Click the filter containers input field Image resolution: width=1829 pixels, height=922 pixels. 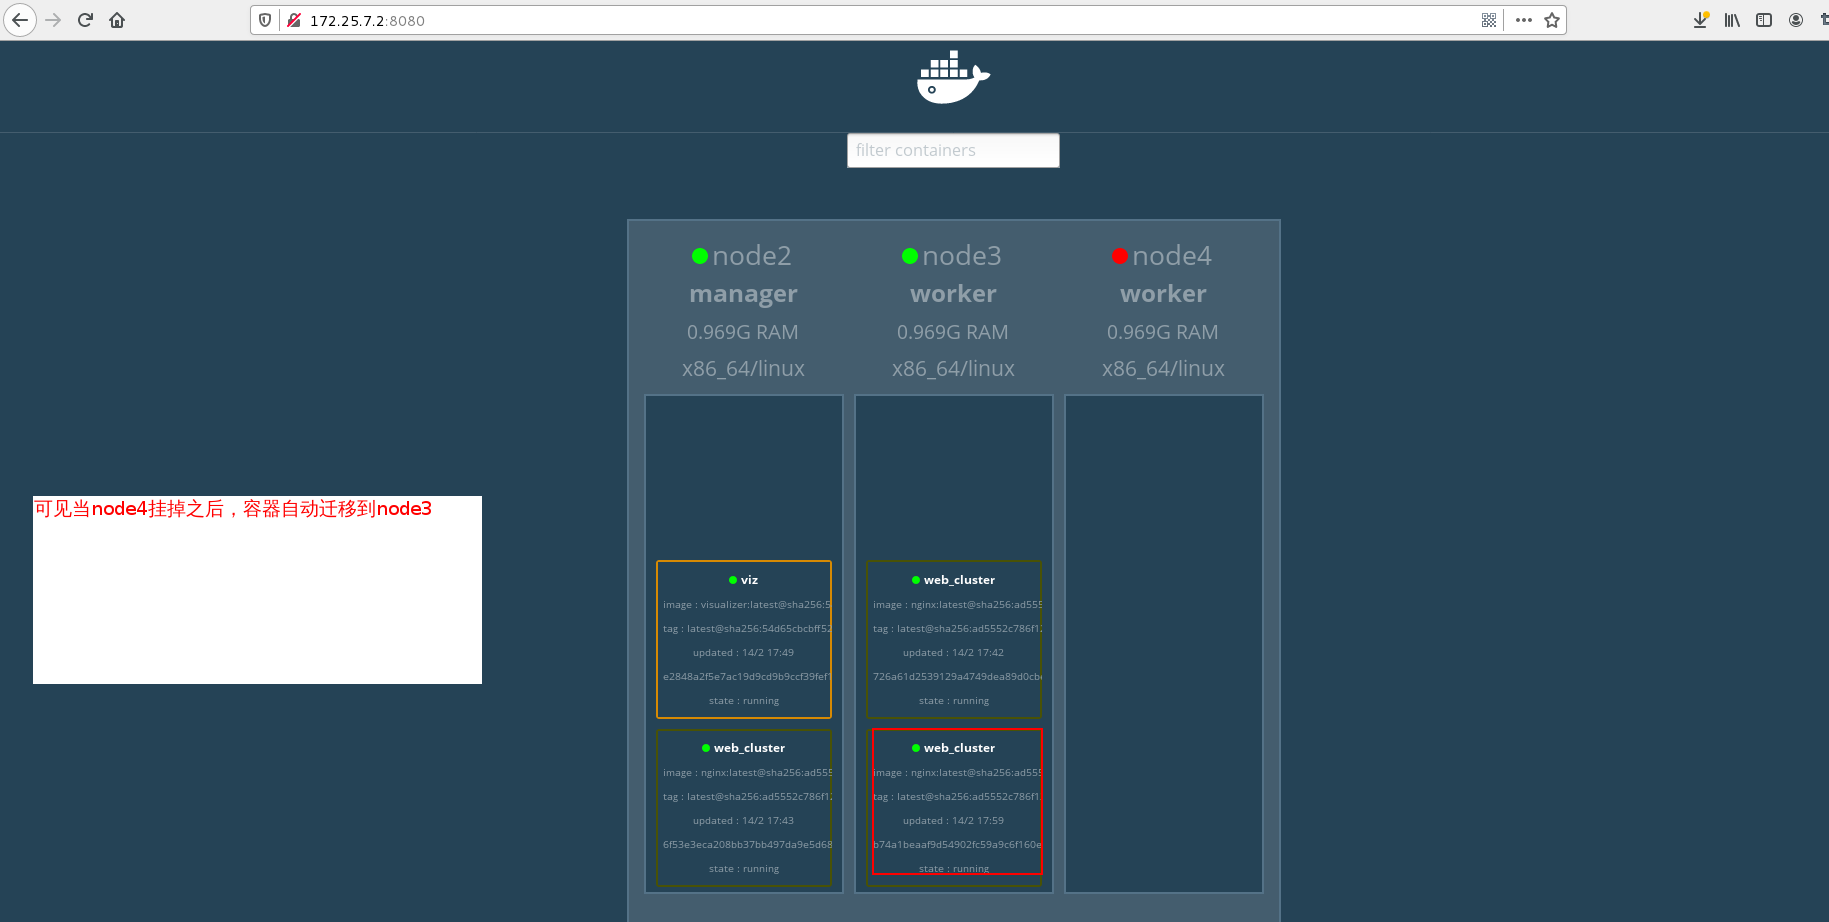952,150
